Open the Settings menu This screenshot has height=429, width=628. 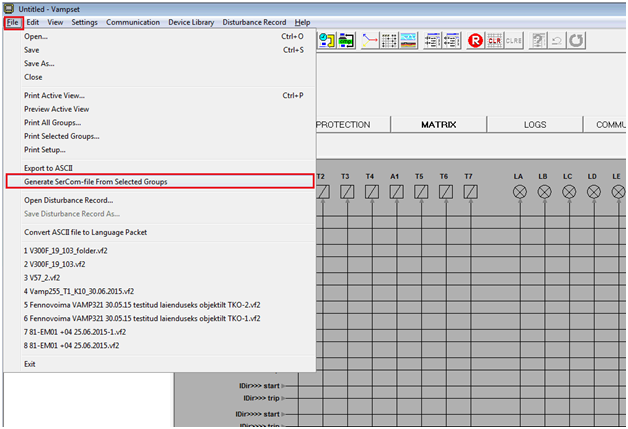tap(85, 22)
